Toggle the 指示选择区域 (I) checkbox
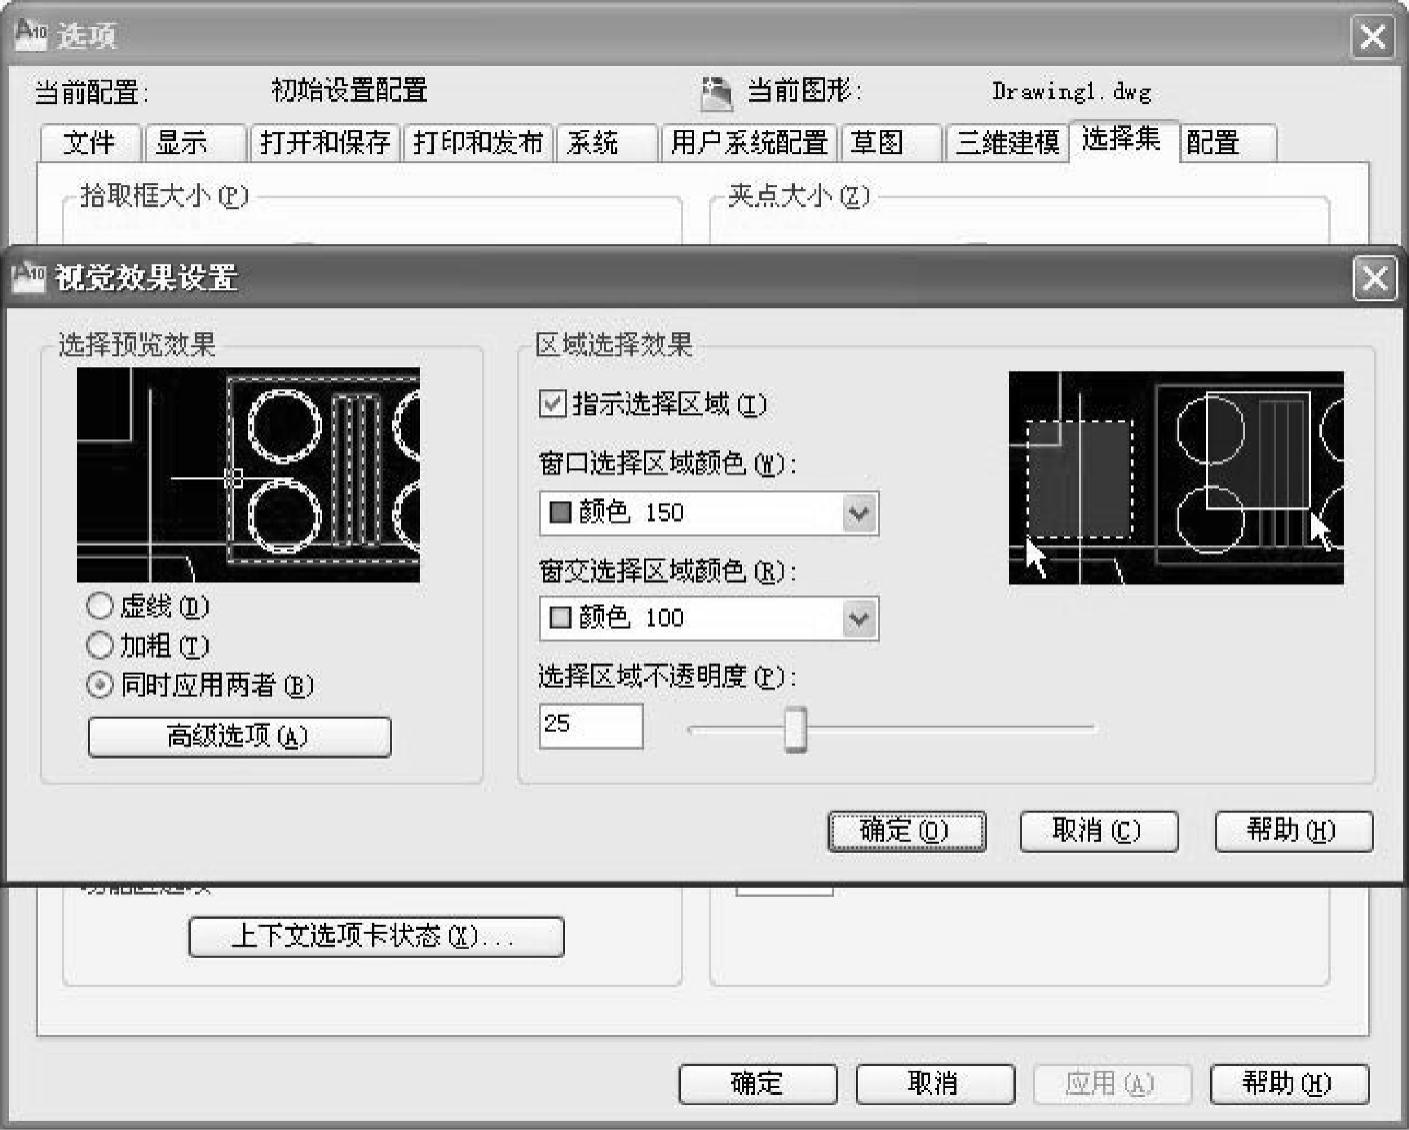 [552, 404]
